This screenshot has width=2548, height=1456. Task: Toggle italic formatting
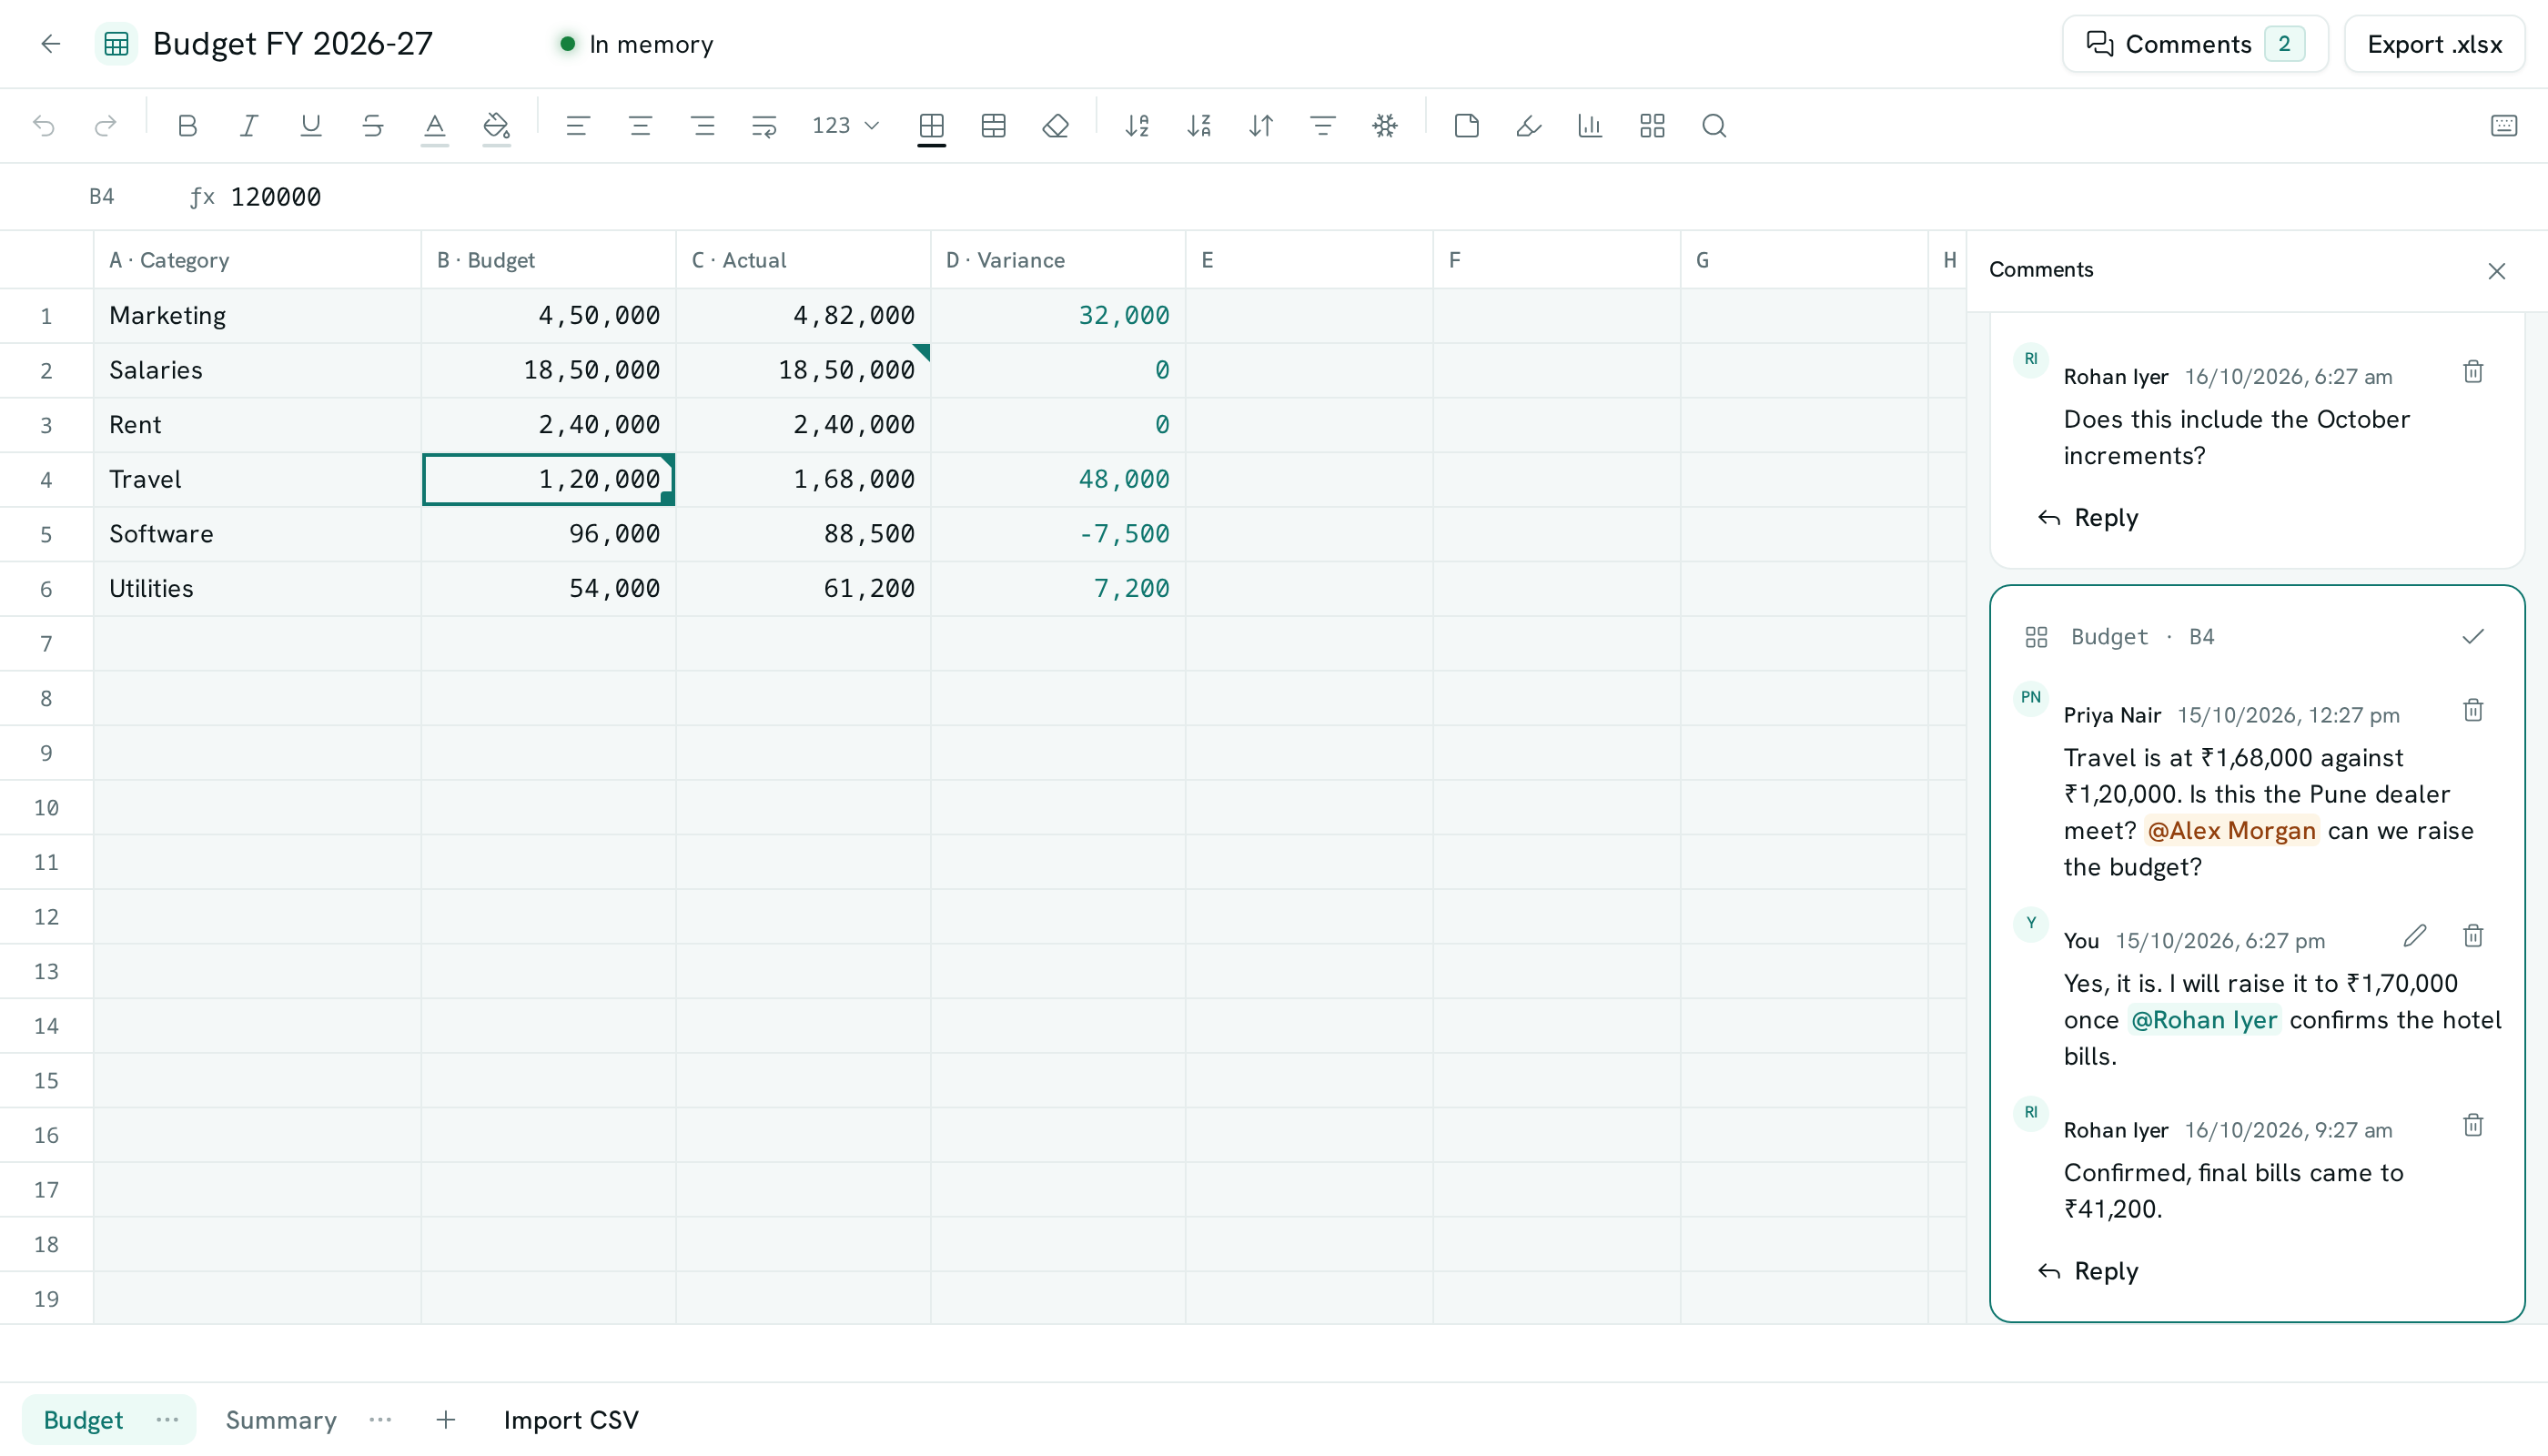pyautogui.click(x=249, y=126)
